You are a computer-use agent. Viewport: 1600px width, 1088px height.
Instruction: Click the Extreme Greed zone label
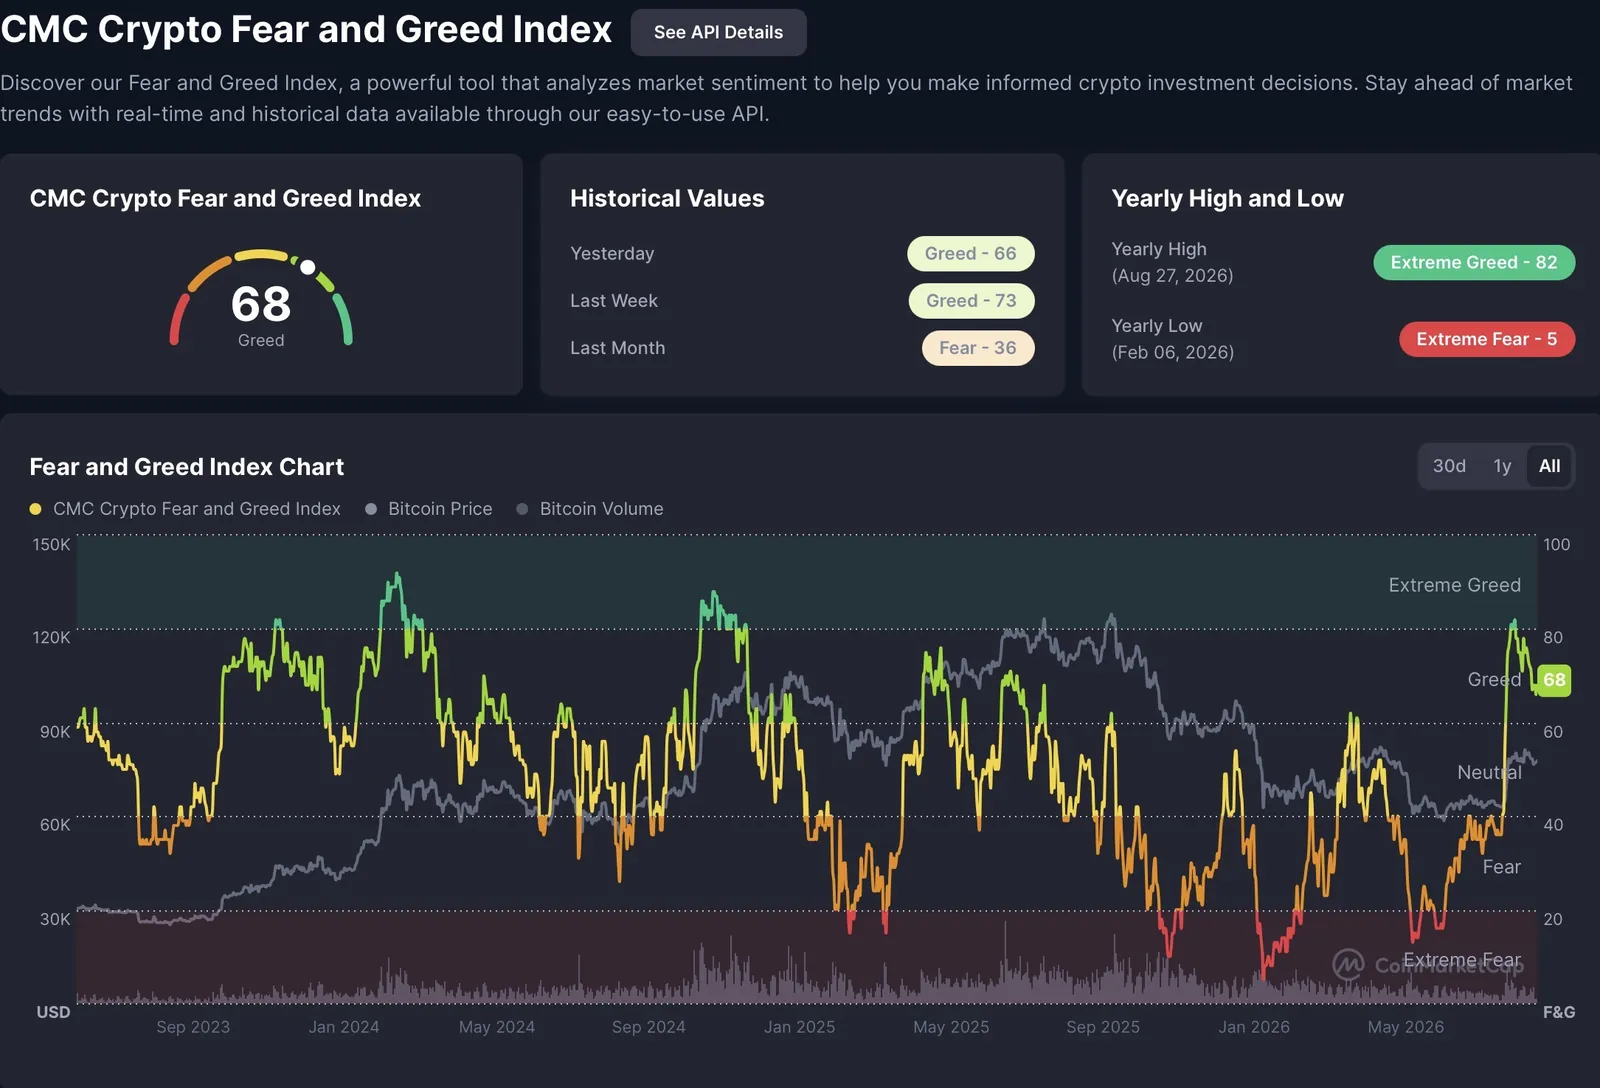pos(1454,585)
